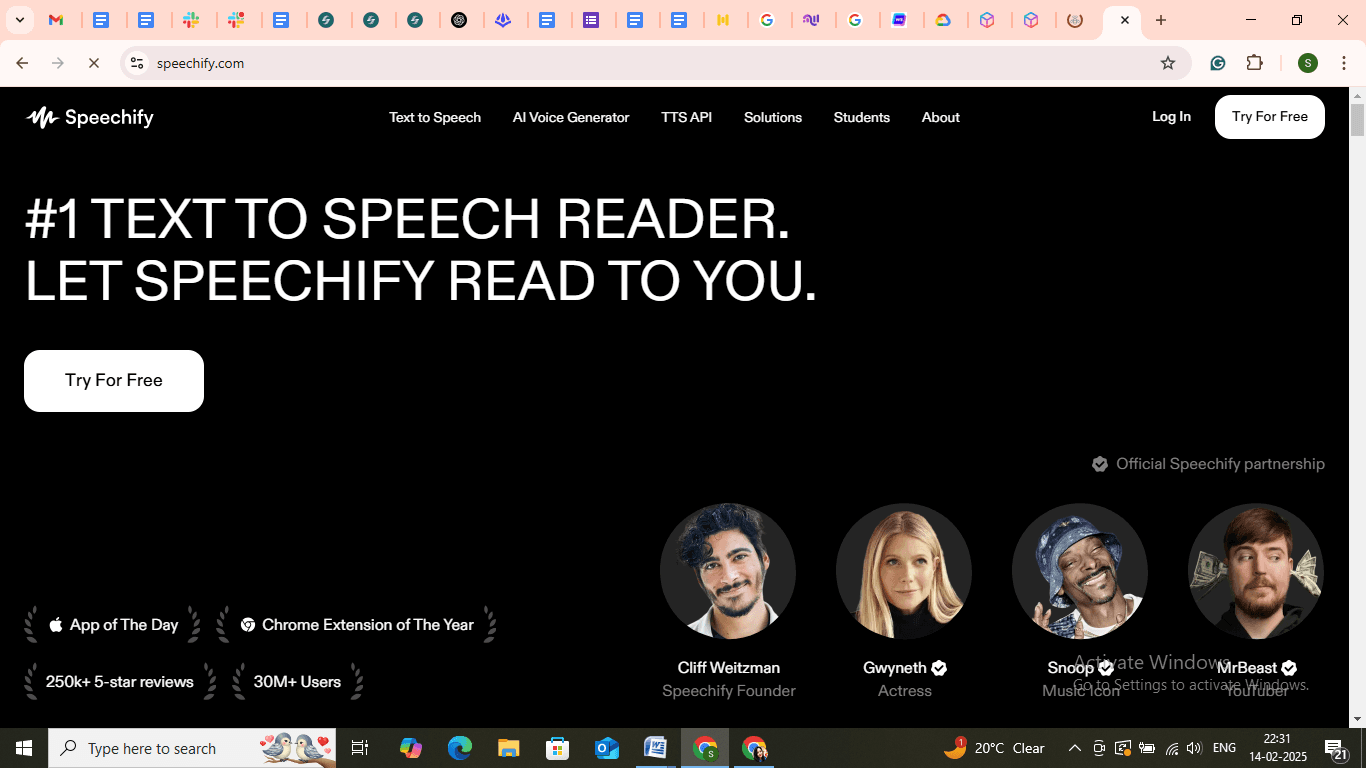The width and height of the screenshot is (1366, 768).
Task: Open the TTS API menu
Action: click(x=687, y=117)
